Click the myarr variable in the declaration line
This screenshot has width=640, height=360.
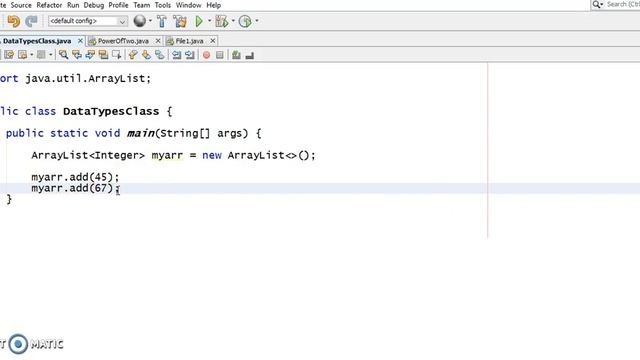point(167,156)
